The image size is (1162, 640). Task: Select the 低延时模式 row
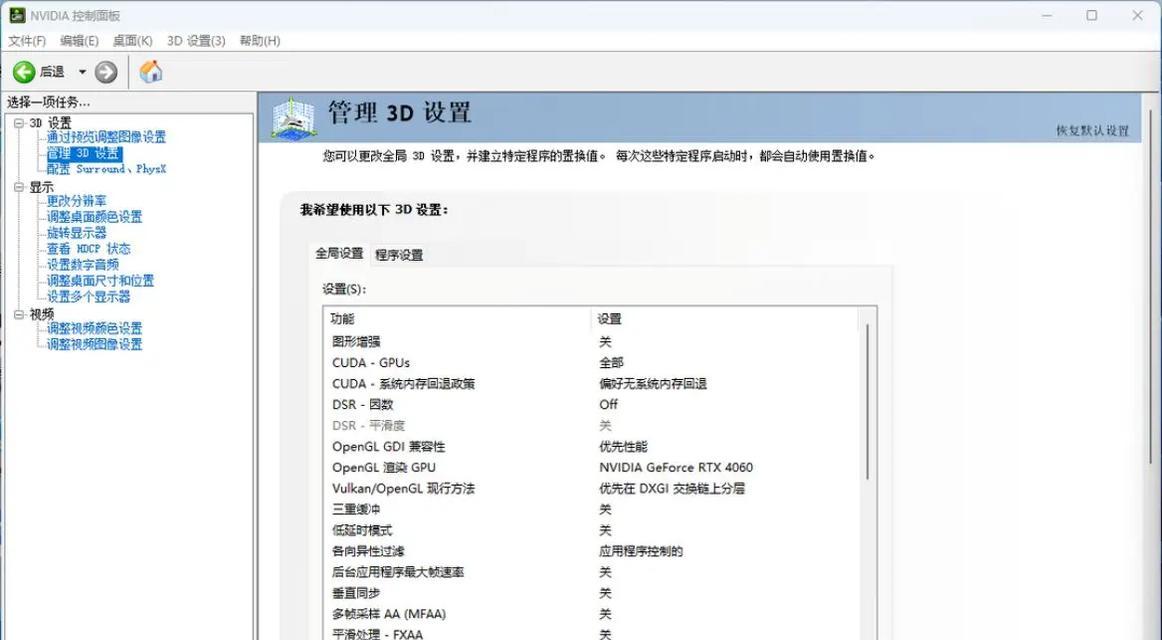coord(593,530)
